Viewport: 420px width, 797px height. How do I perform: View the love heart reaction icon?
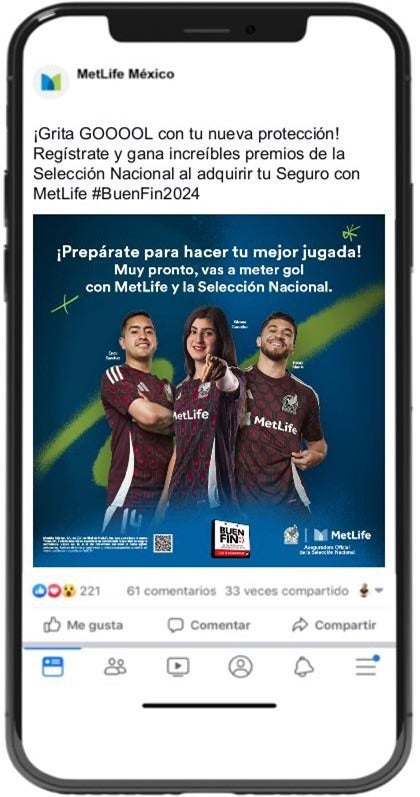(54, 591)
